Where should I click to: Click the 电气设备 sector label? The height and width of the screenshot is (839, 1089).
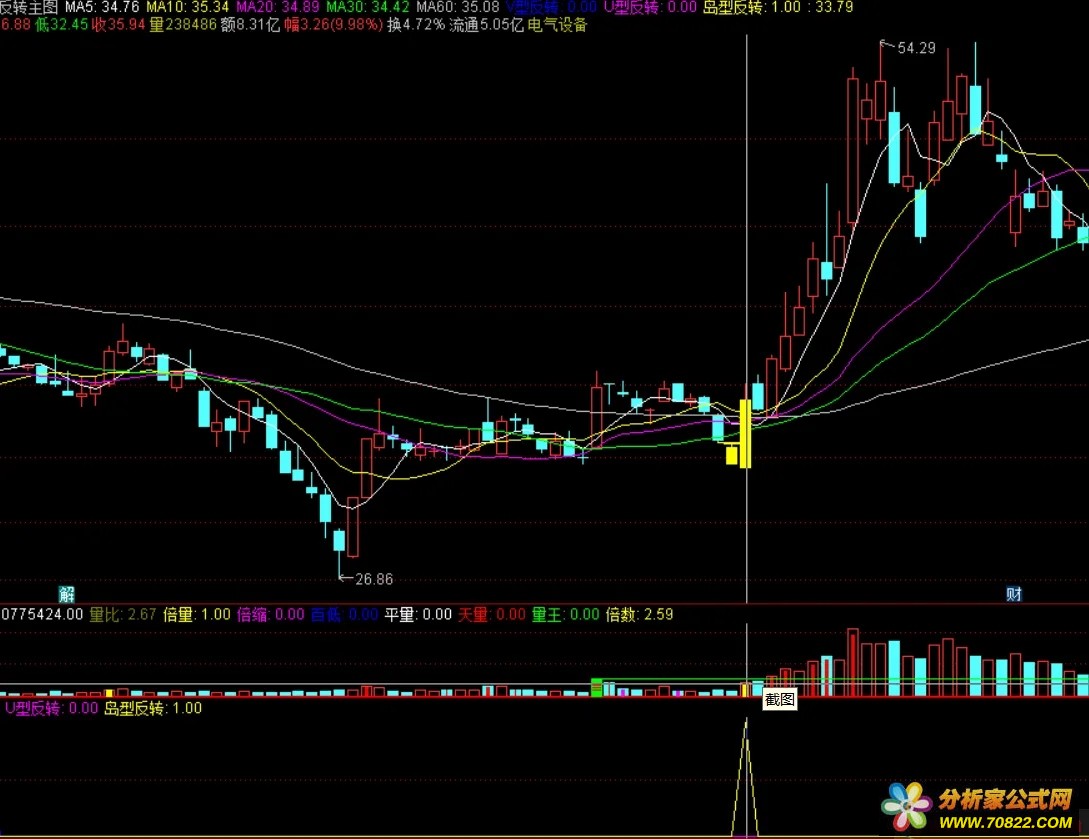pos(557,25)
